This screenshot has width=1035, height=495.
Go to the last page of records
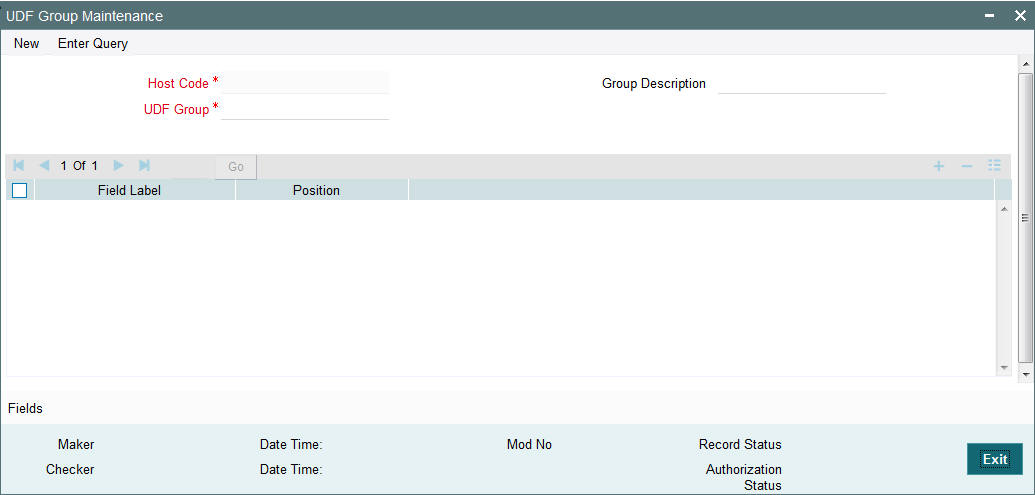pyautogui.click(x=144, y=166)
